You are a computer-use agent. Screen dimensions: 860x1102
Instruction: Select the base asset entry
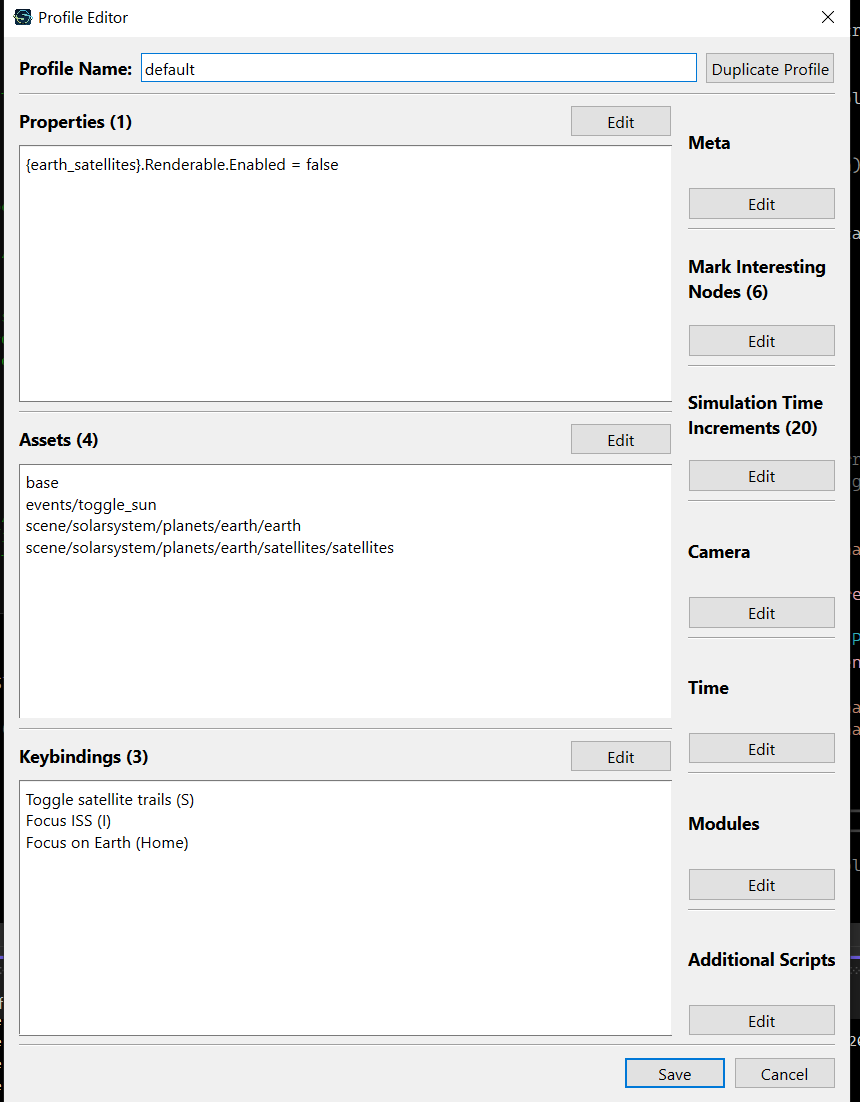click(42, 482)
